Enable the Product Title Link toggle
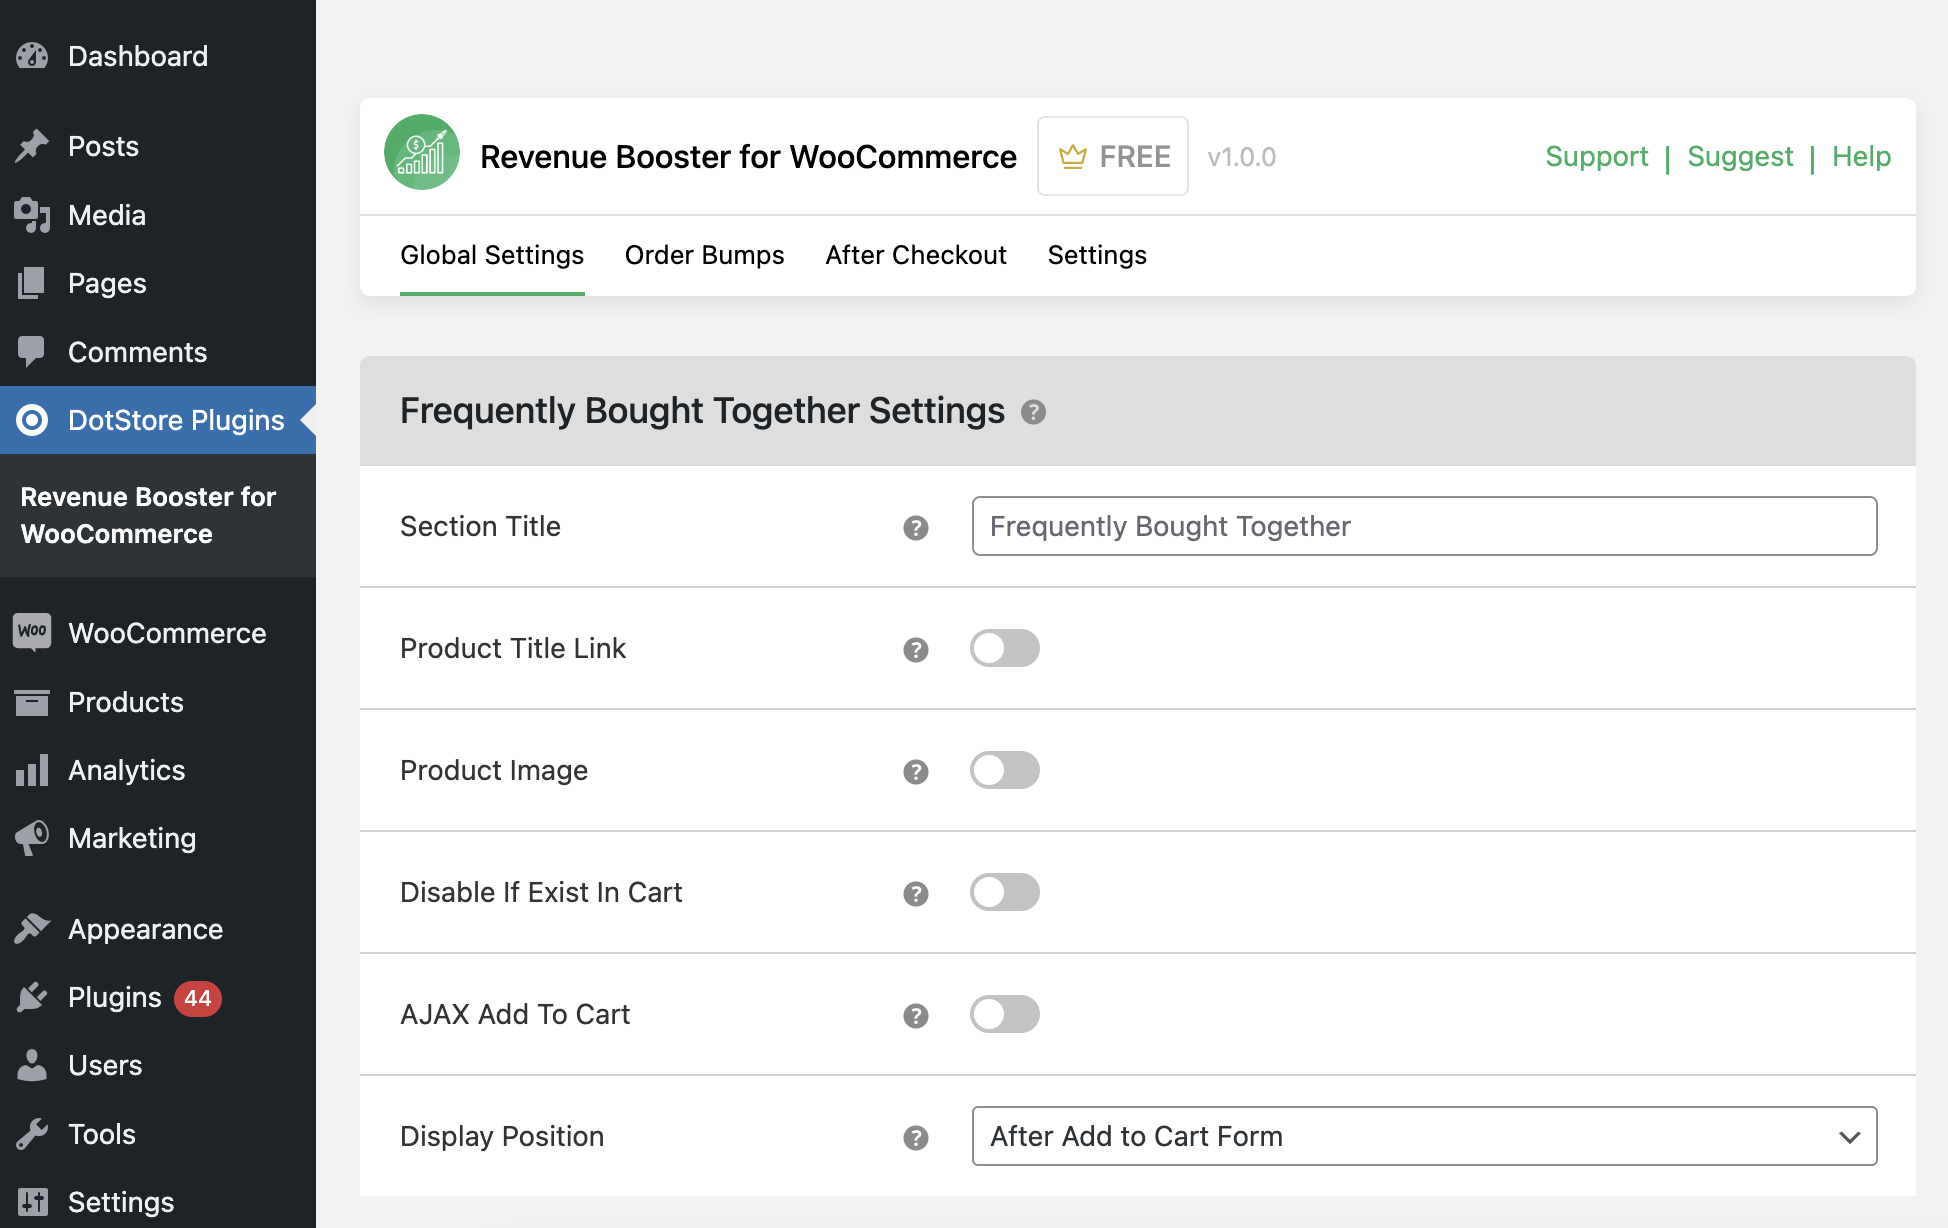The width and height of the screenshot is (1948, 1228). [x=1005, y=648]
